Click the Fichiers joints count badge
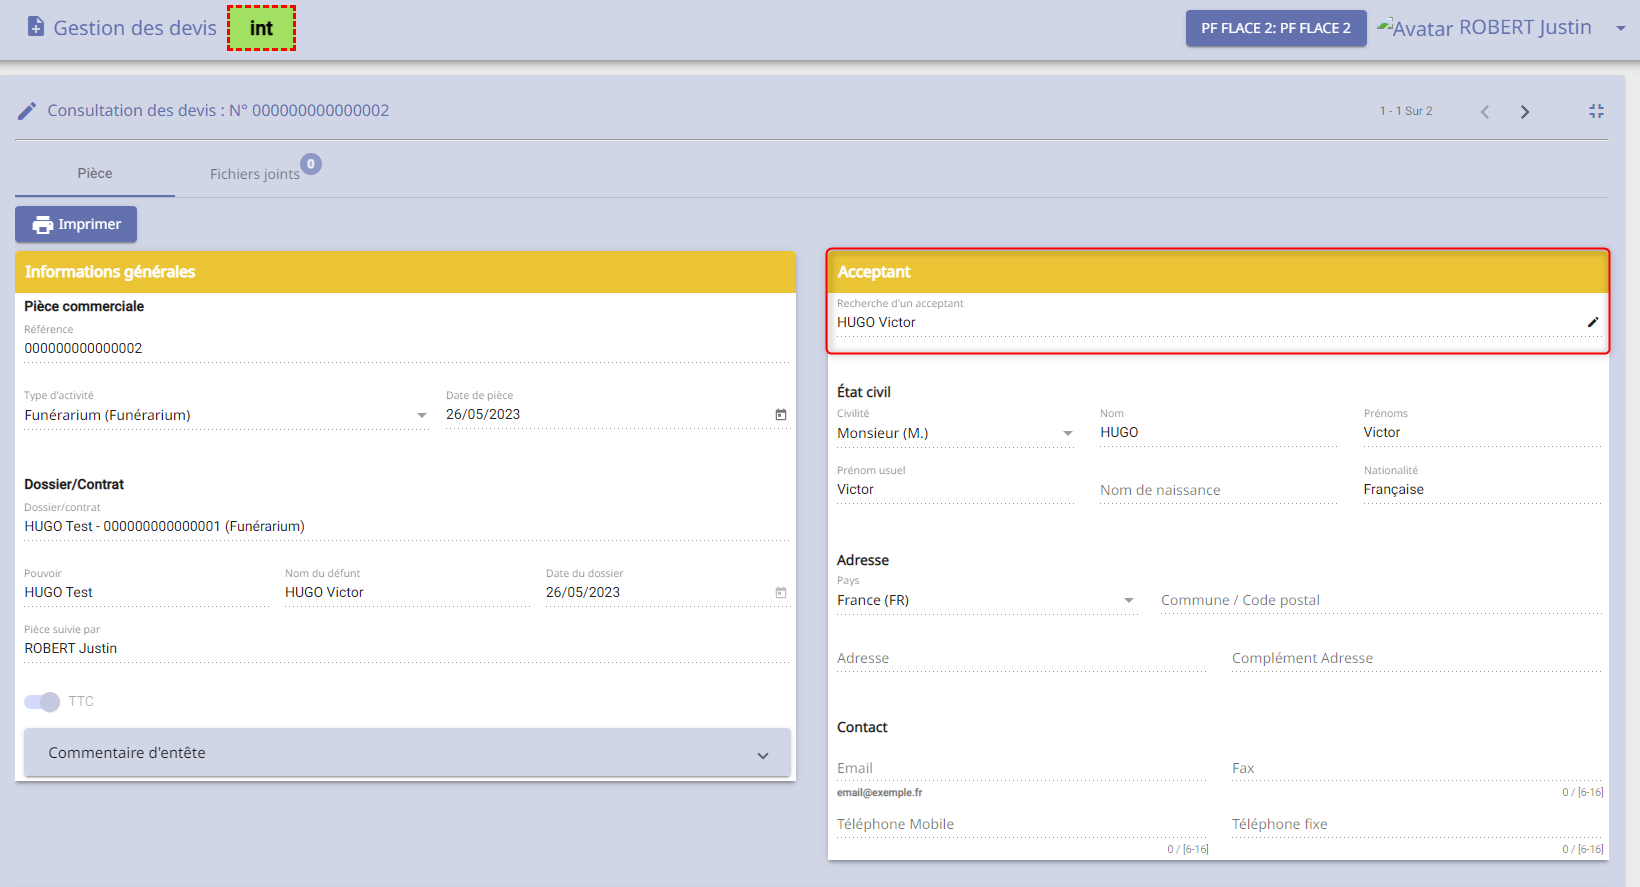 tap(311, 164)
